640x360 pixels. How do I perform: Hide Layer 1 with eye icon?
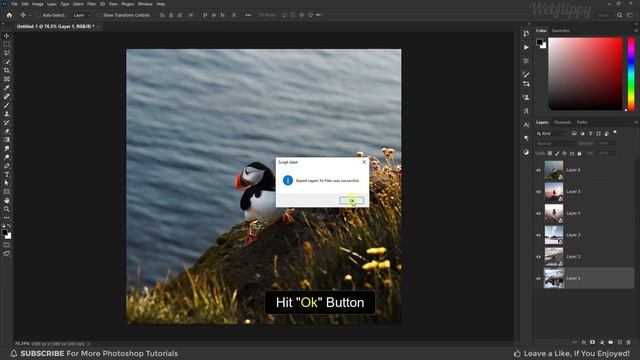coord(538,278)
